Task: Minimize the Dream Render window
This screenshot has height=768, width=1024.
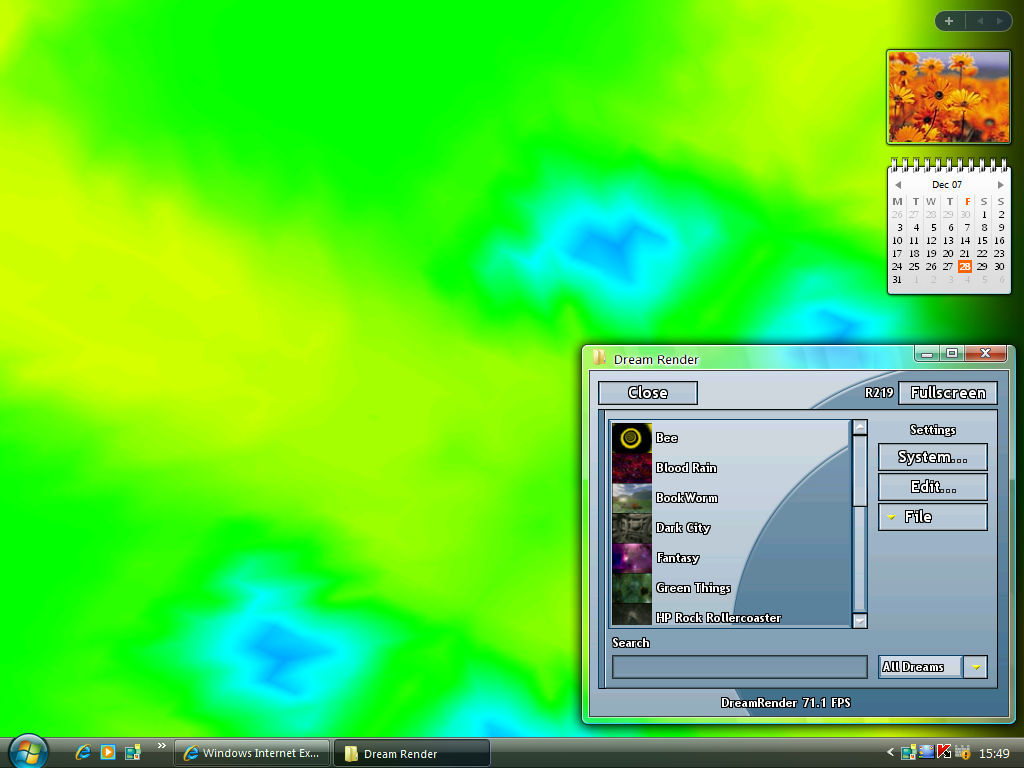Action: (927, 353)
